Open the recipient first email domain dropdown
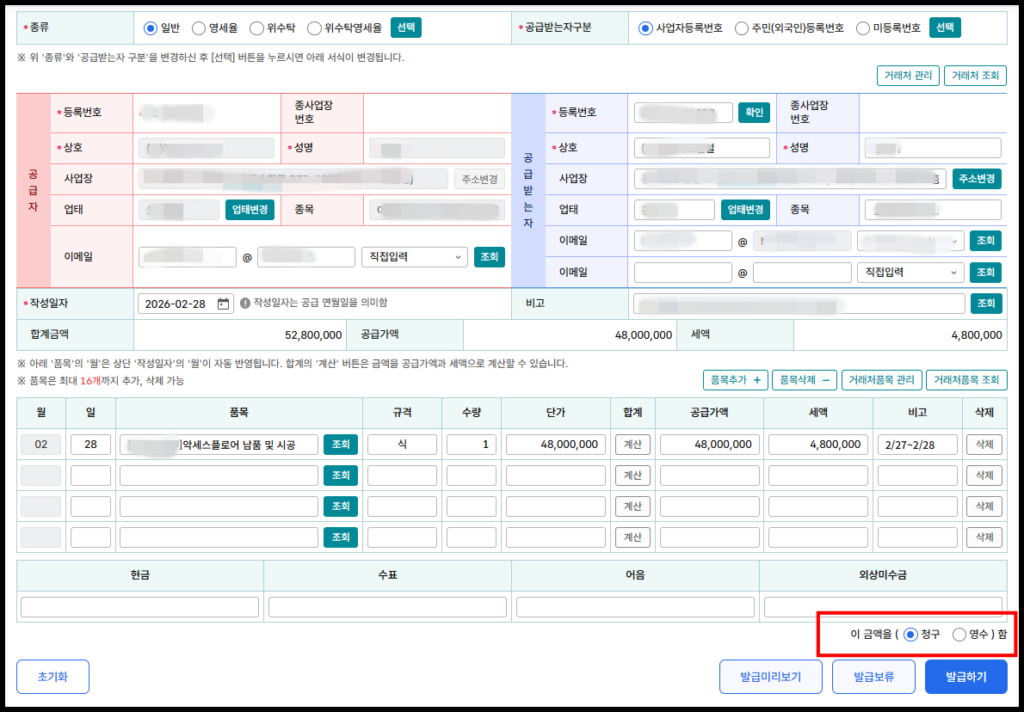1024x712 pixels. coord(910,241)
